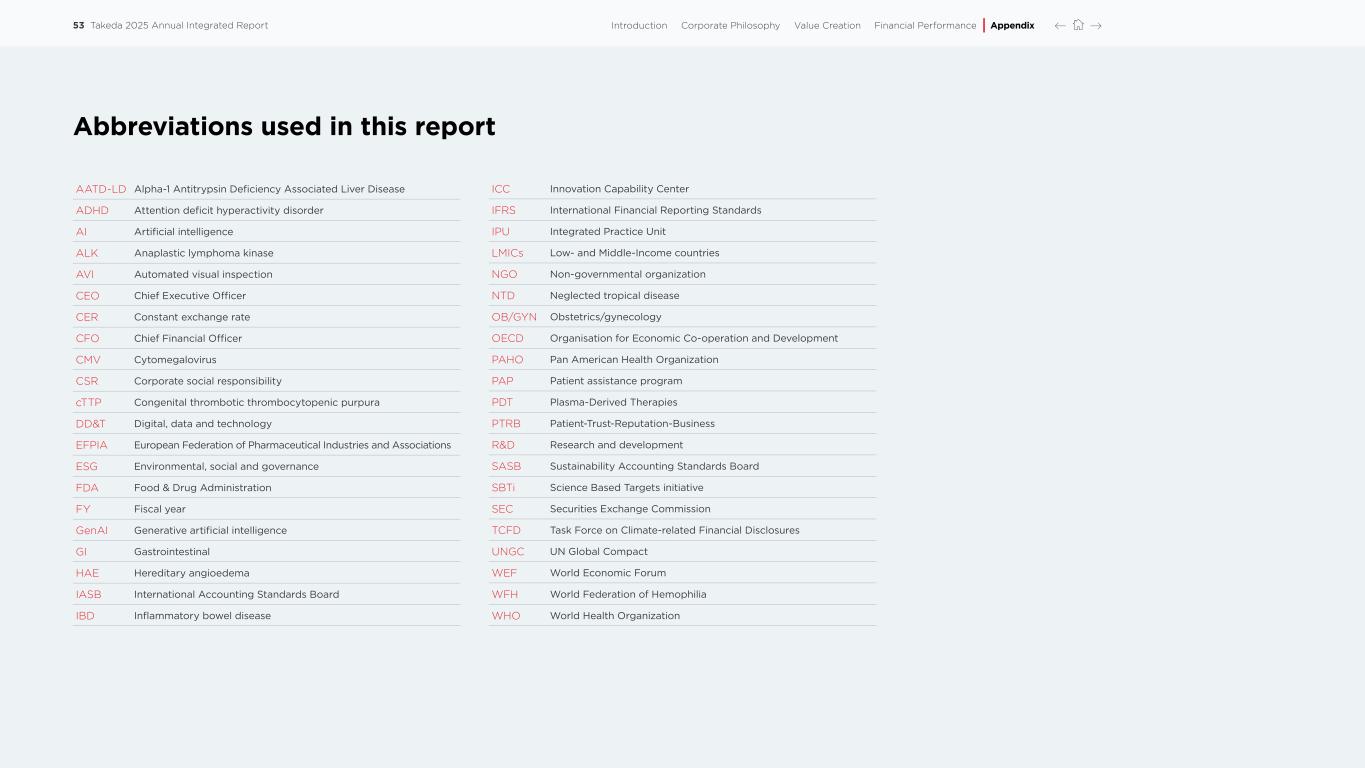Open the Financial Performance section
This screenshot has height=768, width=1365.
pyautogui.click(x=925, y=26)
